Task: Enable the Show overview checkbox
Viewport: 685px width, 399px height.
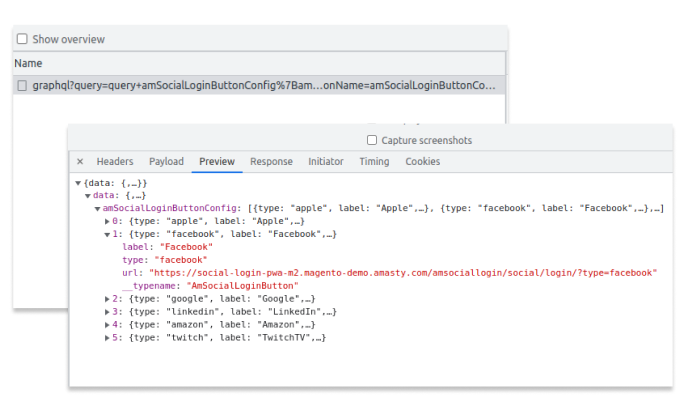Action: (x=22, y=39)
